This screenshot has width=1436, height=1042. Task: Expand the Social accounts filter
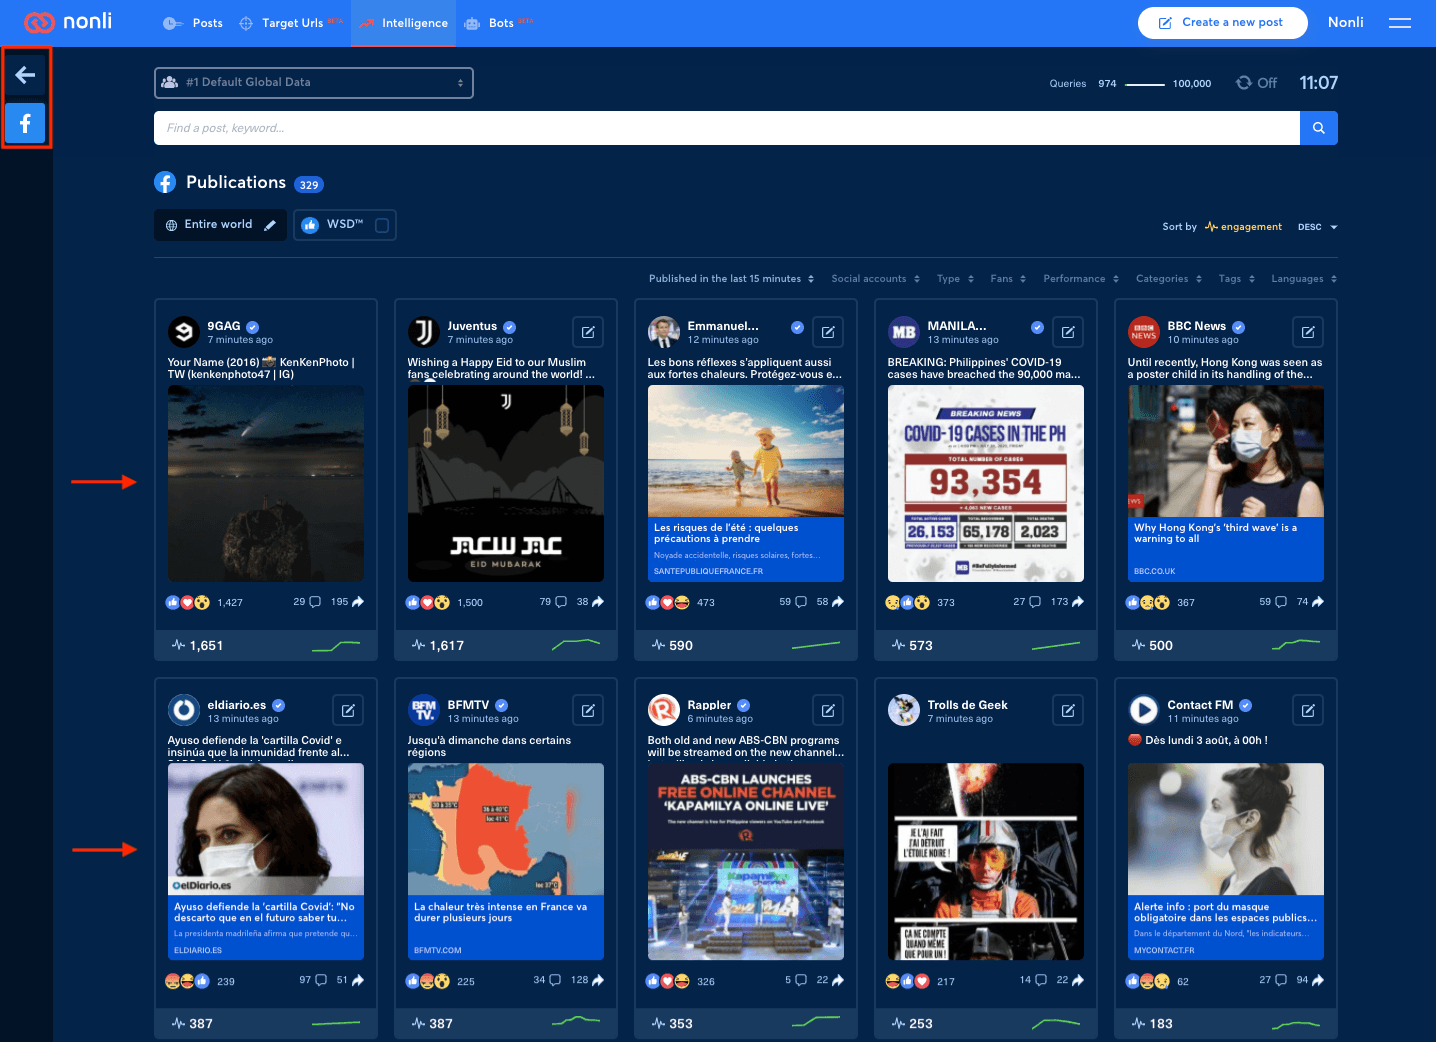876,279
